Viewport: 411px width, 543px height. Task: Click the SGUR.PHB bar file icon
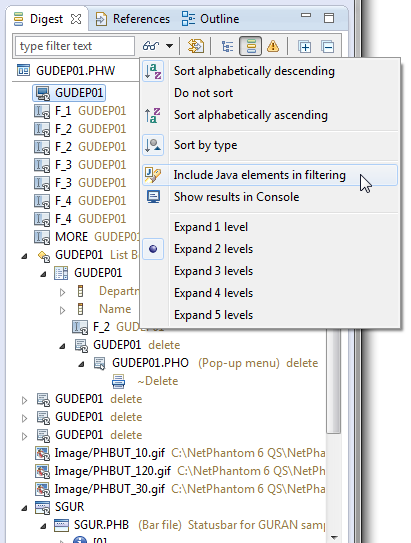pyautogui.click(x=61, y=525)
